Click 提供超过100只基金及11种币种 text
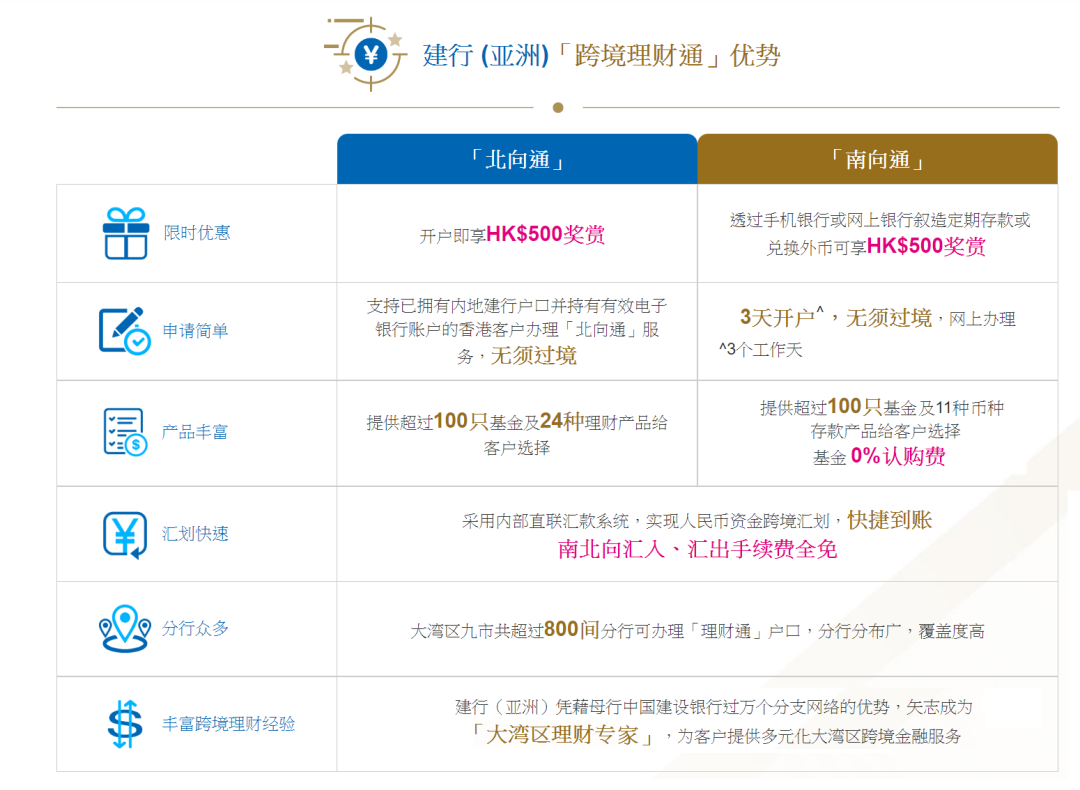The height and width of the screenshot is (790, 1080). coord(882,407)
